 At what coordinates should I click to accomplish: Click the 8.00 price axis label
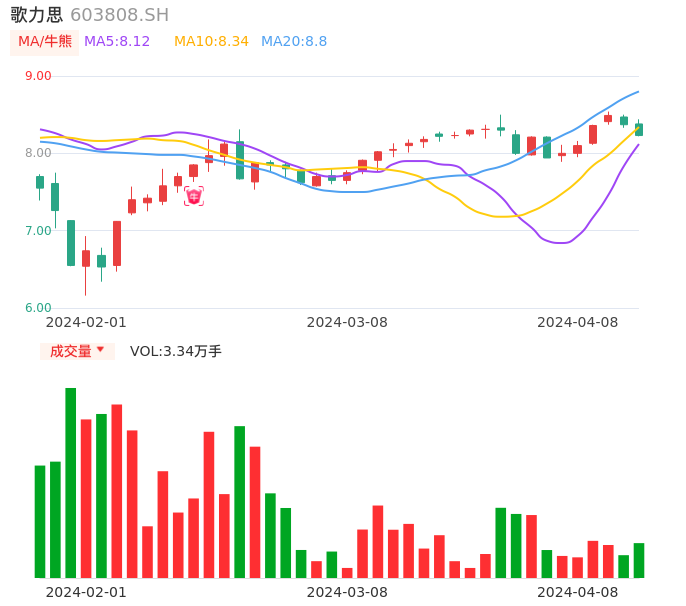tap(38, 153)
